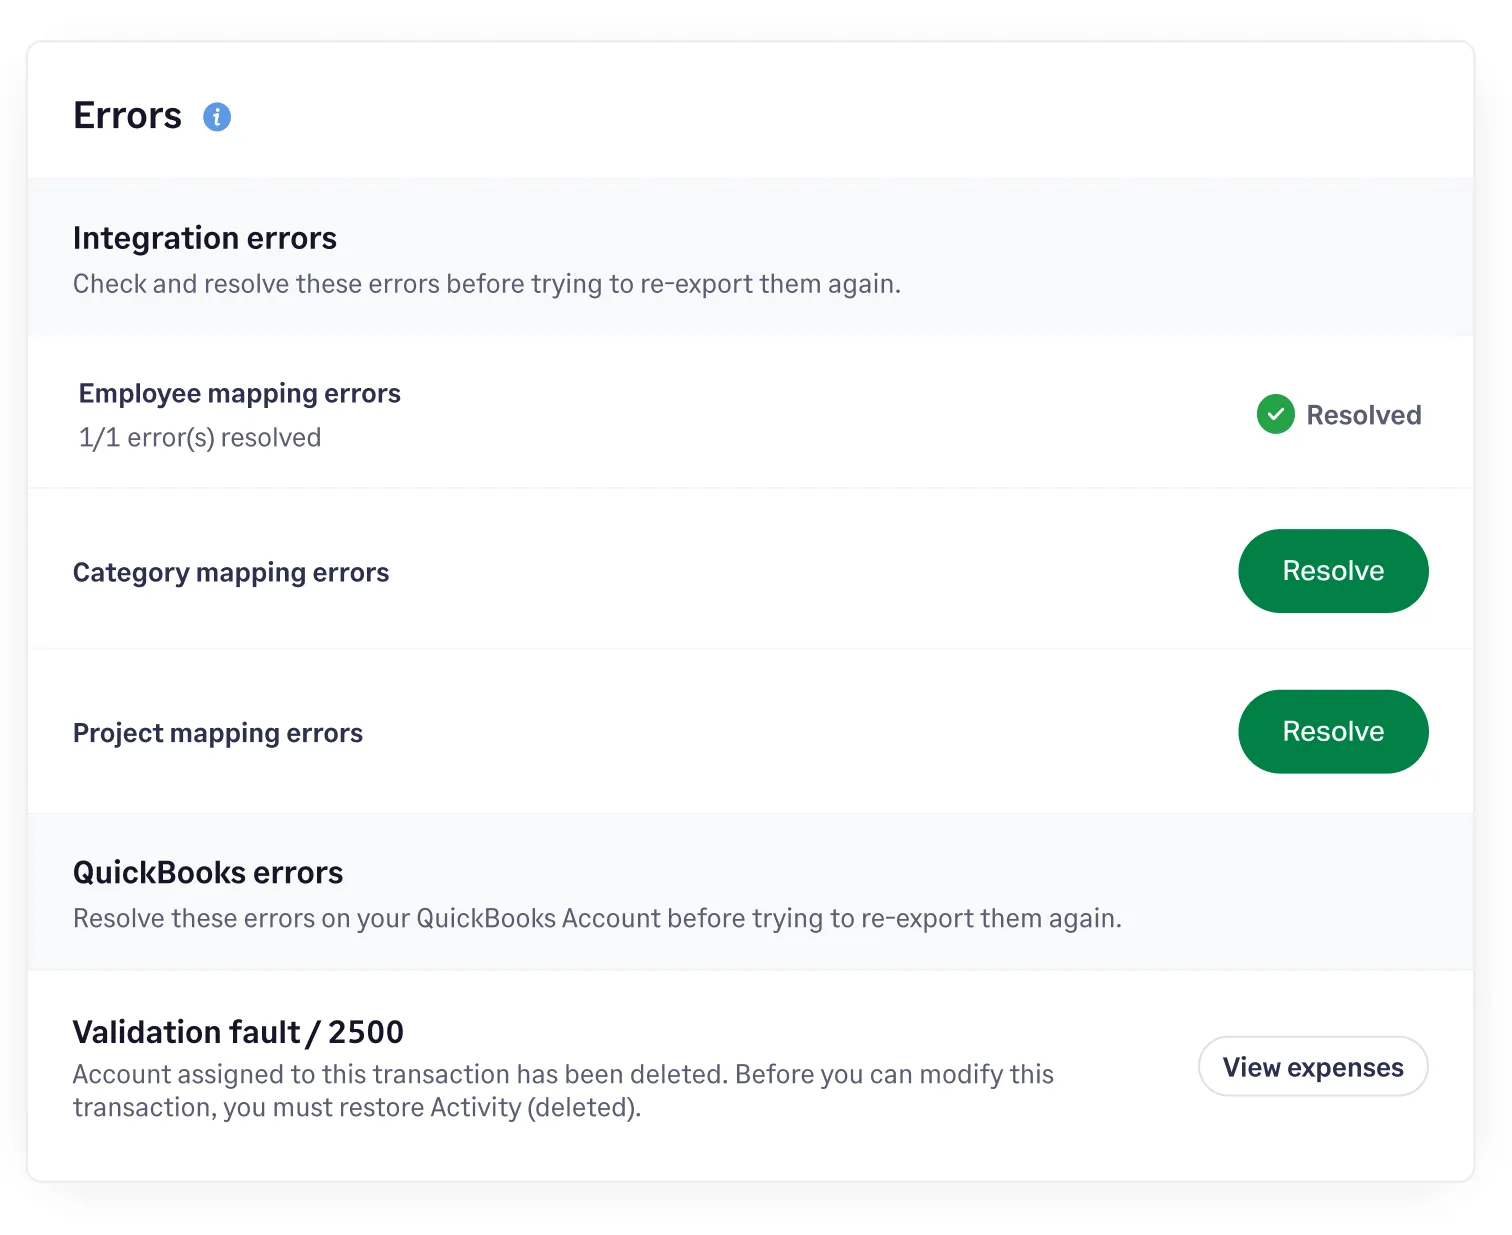
Task: Click the Validation fault description text
Action: [x=562, y=1090]
